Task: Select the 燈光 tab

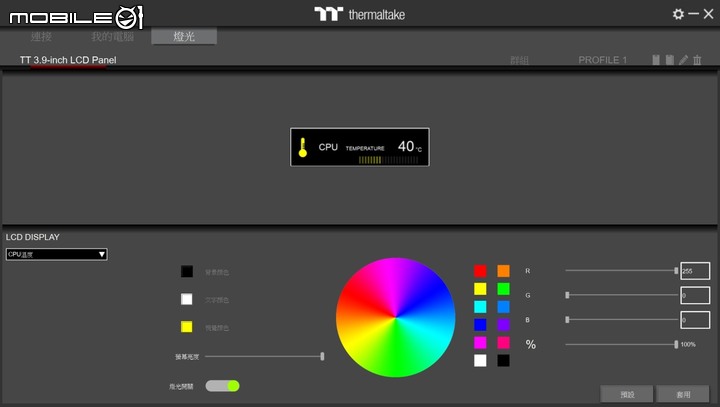Action: (x=184, y=36)
